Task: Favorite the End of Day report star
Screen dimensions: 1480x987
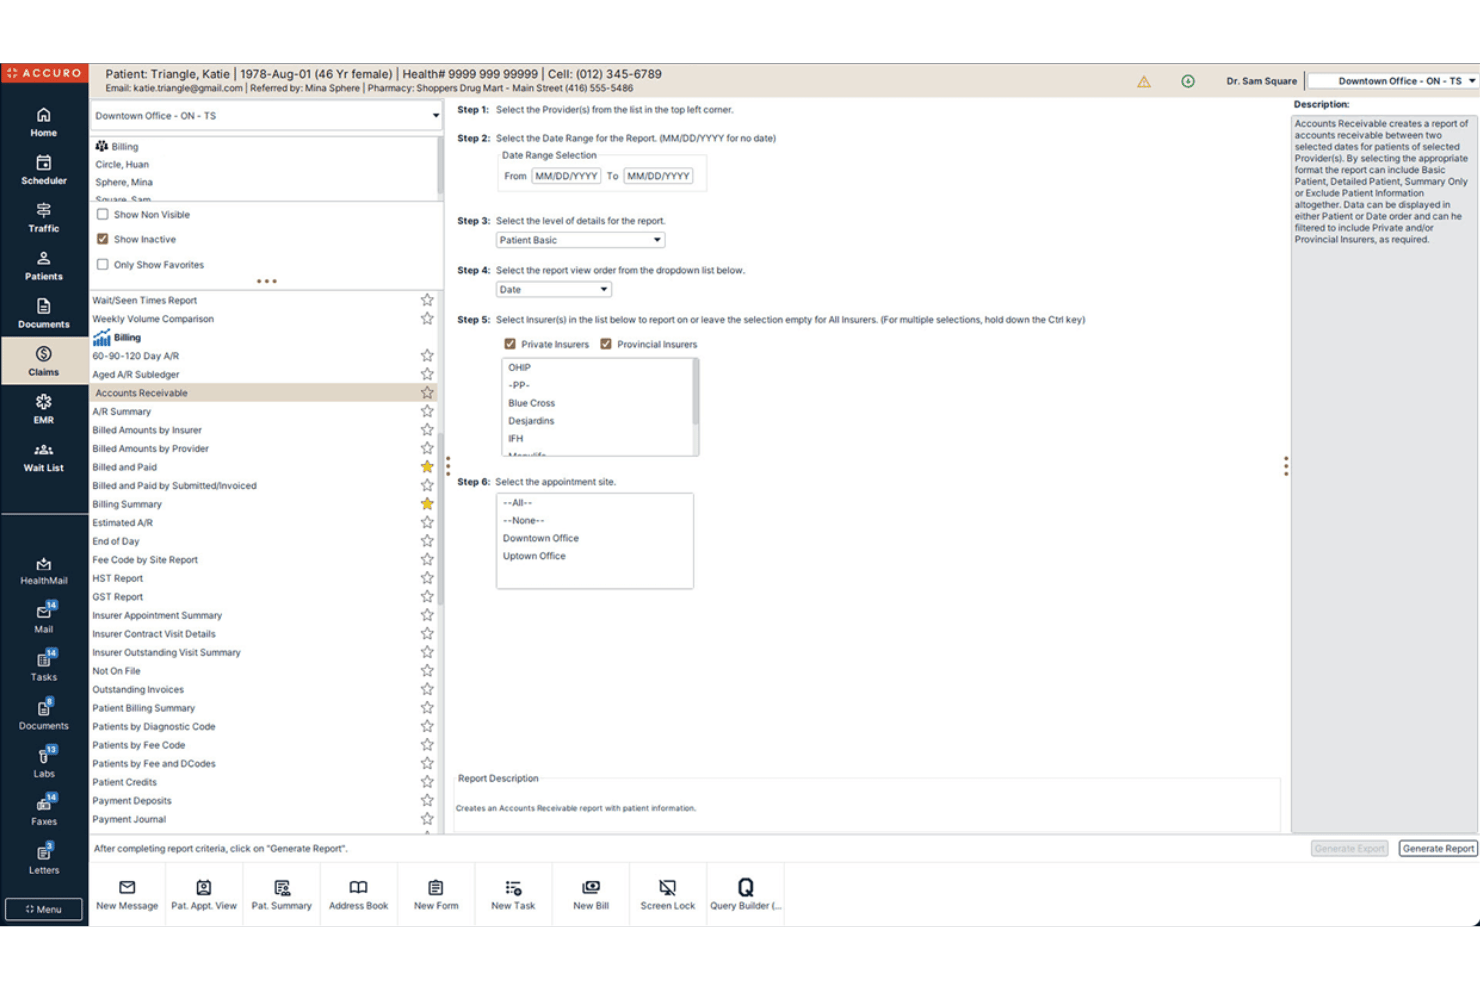Action: (427, 541)
